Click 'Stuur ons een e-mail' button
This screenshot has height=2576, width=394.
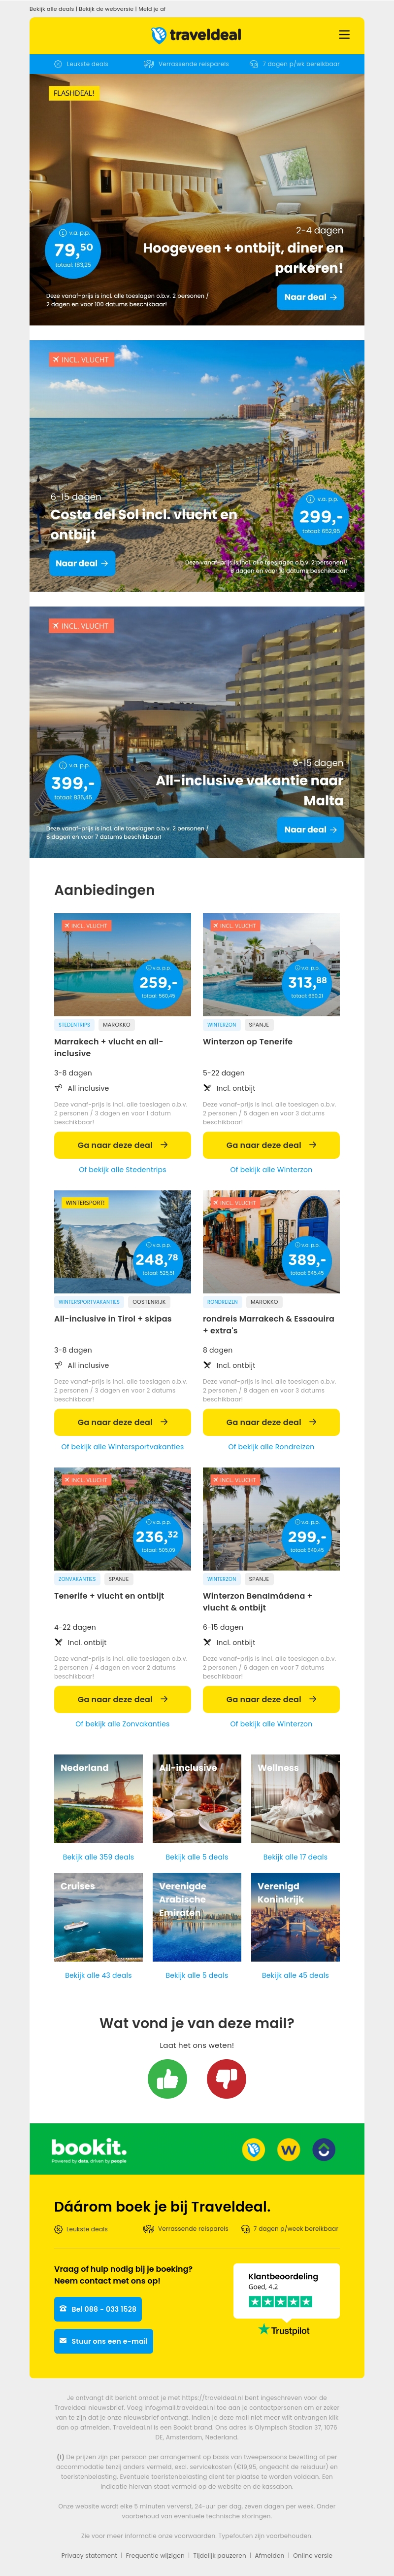103,2341
